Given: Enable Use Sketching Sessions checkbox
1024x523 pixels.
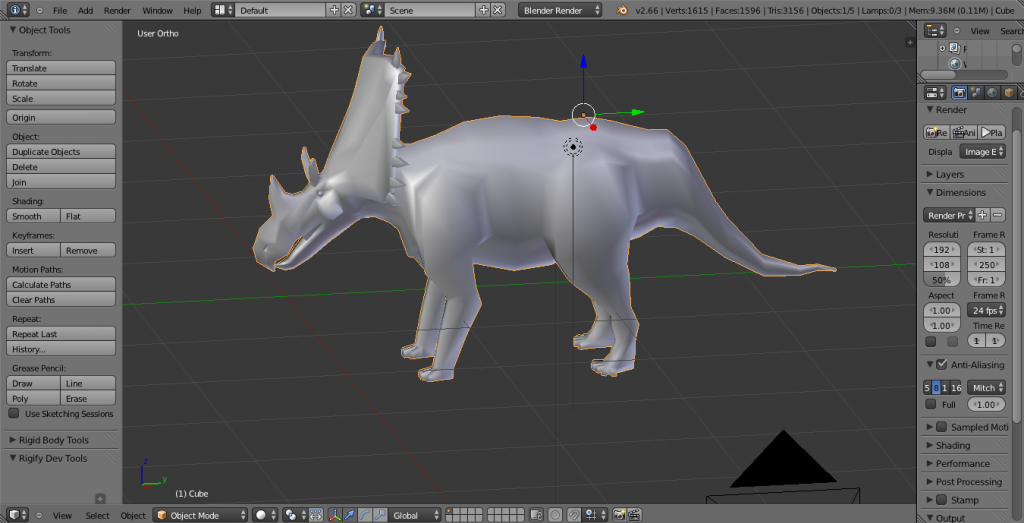Looking at the screenshot, I should 14,413.
